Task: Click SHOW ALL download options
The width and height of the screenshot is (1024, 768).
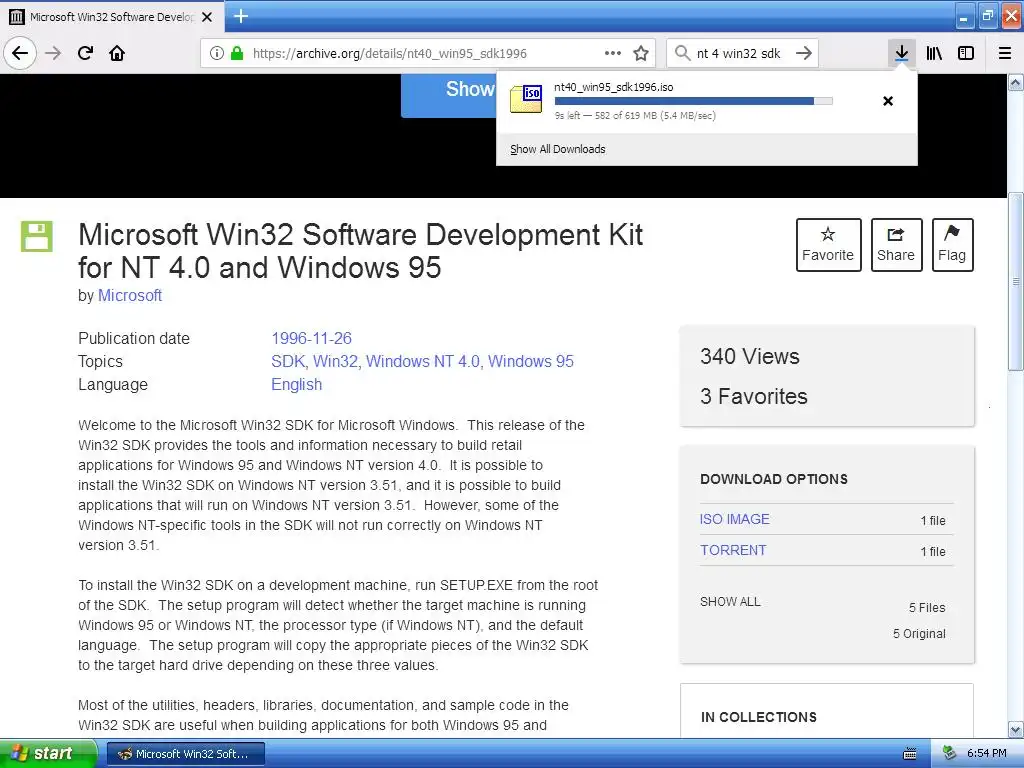Action: point(730,601)
